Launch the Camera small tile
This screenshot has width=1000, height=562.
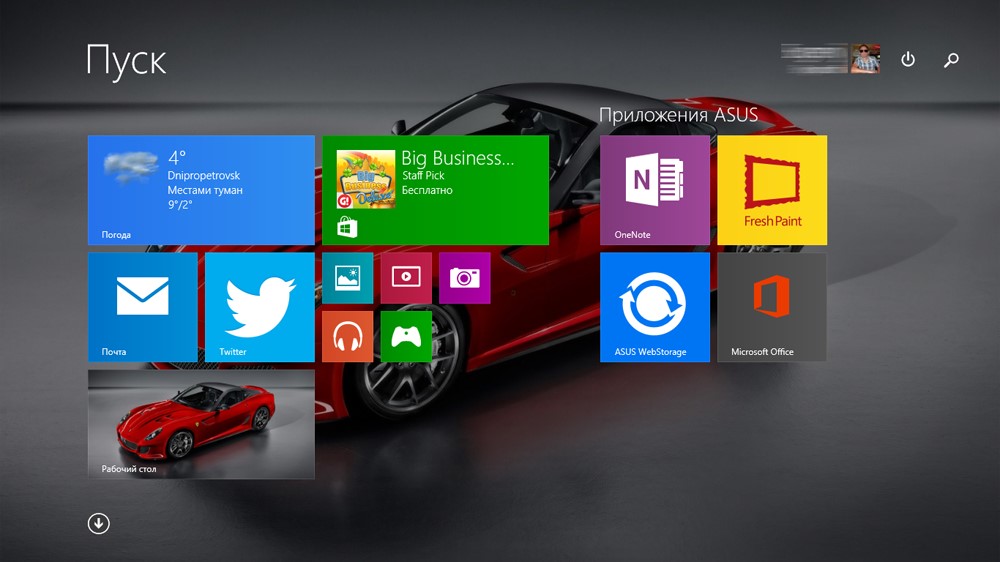coord(465,278)
